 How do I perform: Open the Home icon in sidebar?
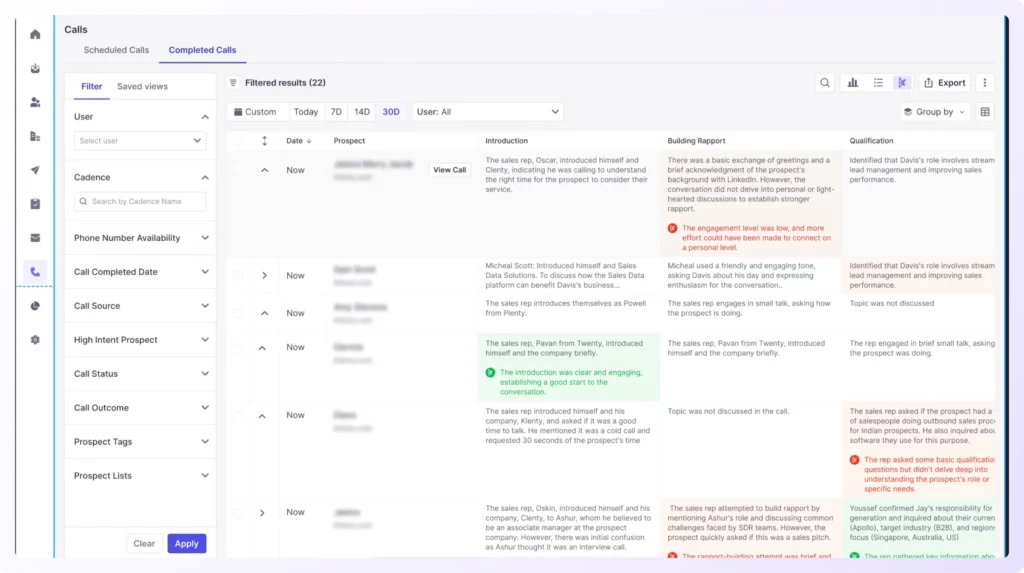pos(35,35)
